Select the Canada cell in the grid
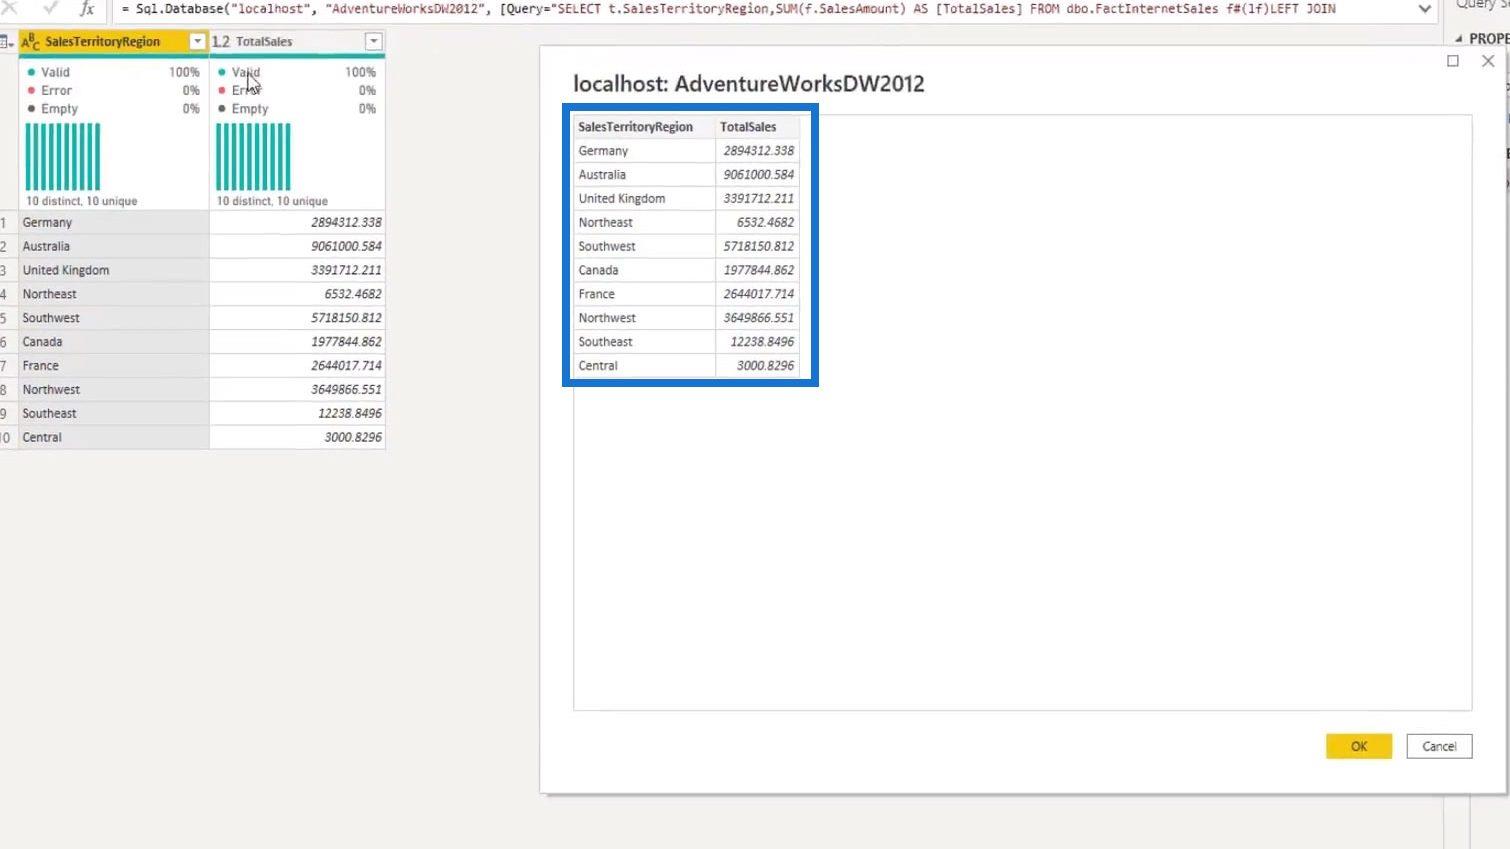 point(113,342)
